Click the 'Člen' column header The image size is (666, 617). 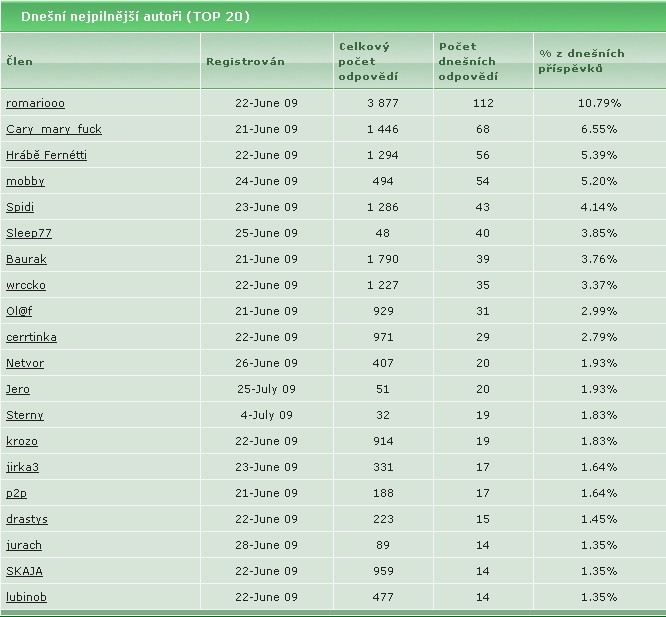[19, 61]
